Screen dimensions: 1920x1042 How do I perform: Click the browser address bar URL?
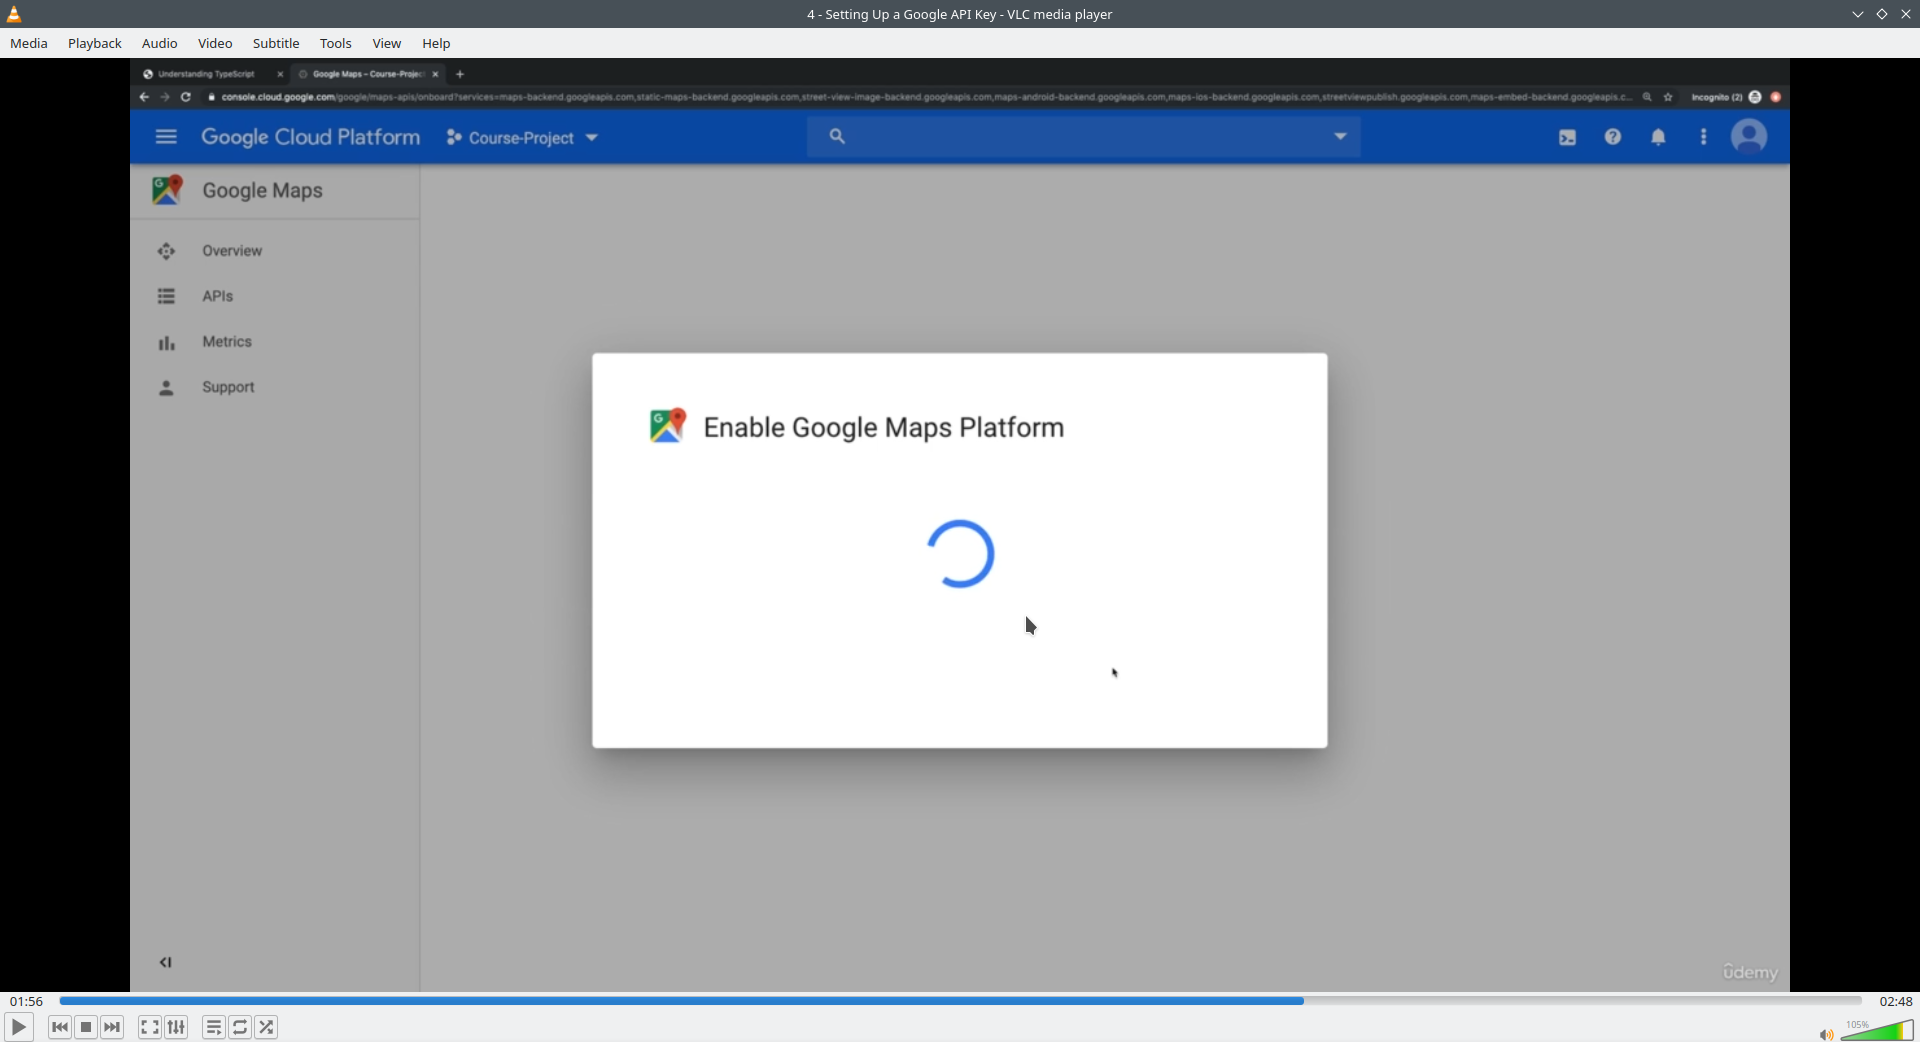[x=926, y=97]
